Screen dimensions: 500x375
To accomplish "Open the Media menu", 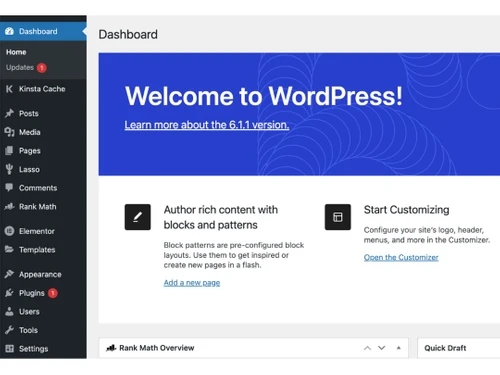I will pyautogui.click(x=43, y=132).
